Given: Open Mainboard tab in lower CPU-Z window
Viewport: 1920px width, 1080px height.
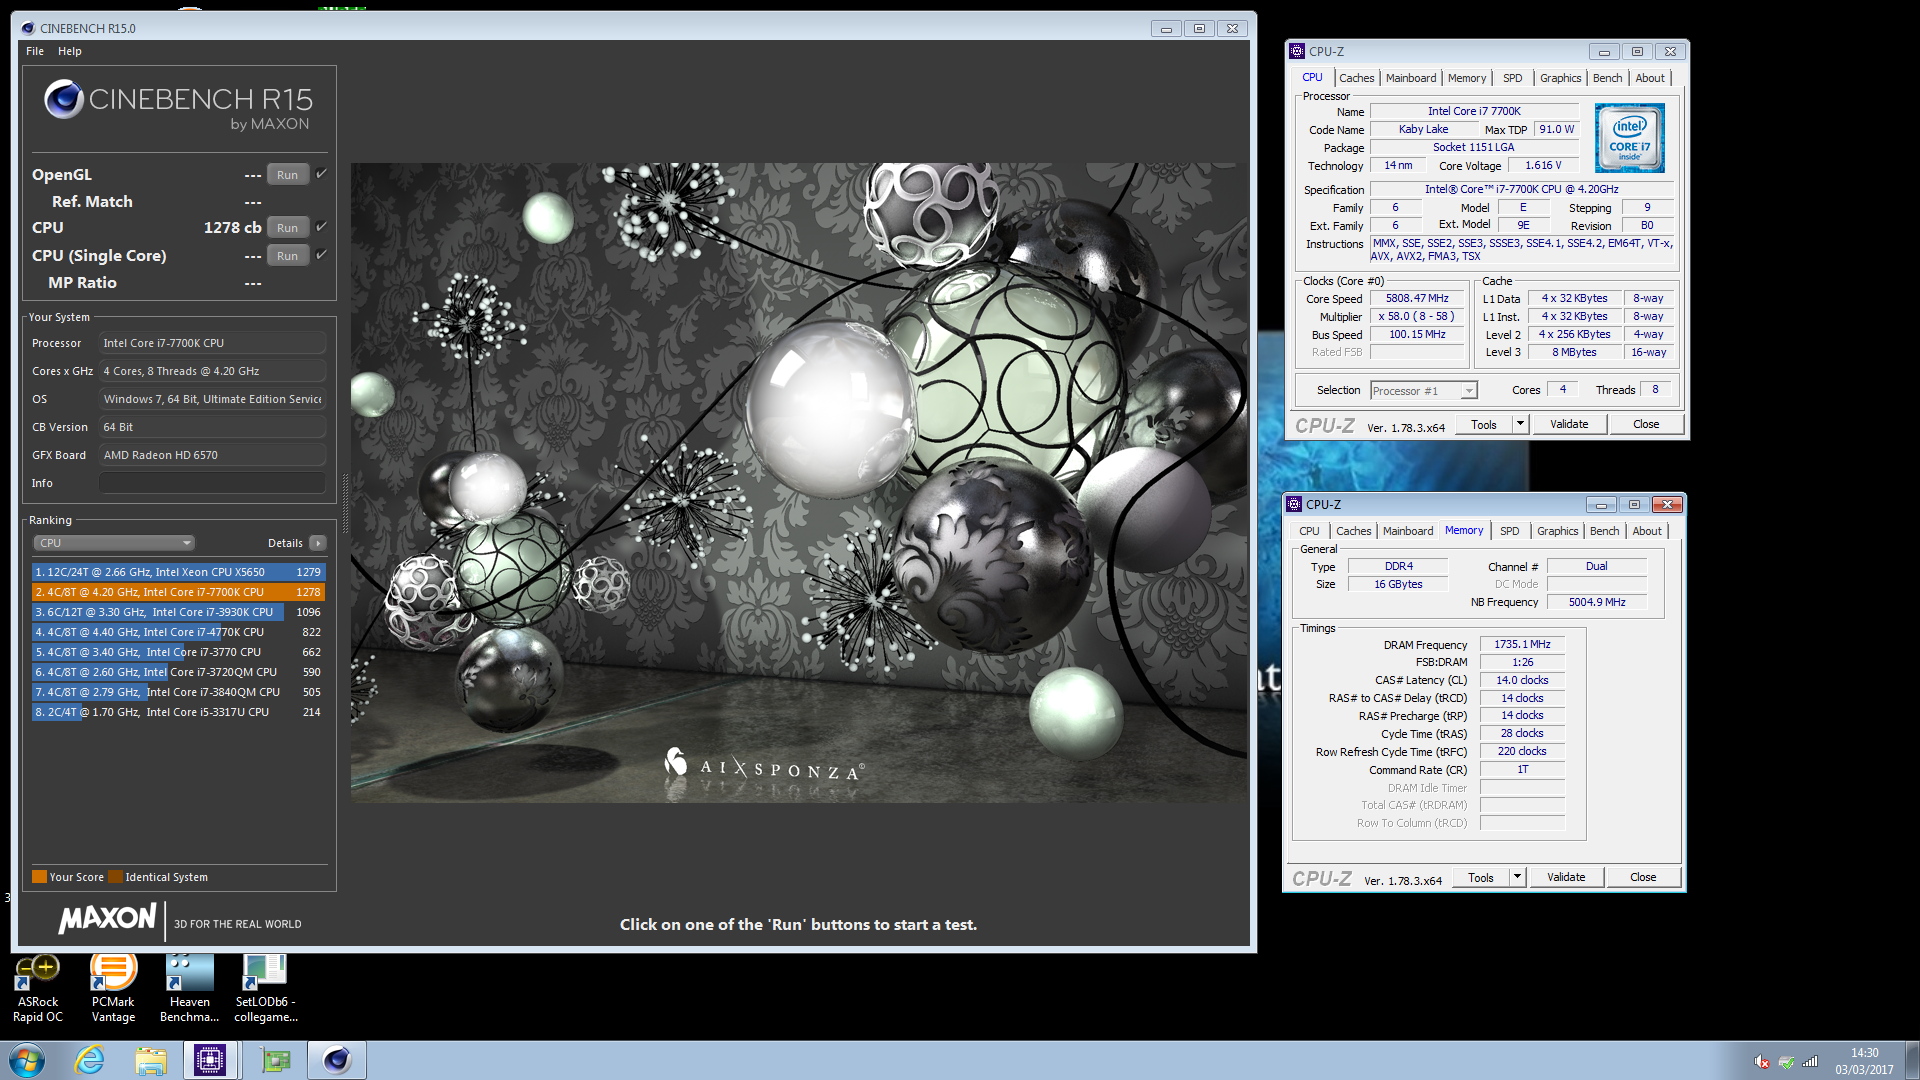Looking at the screenshot, I should pyautogui.click(x=1407, y=531).
